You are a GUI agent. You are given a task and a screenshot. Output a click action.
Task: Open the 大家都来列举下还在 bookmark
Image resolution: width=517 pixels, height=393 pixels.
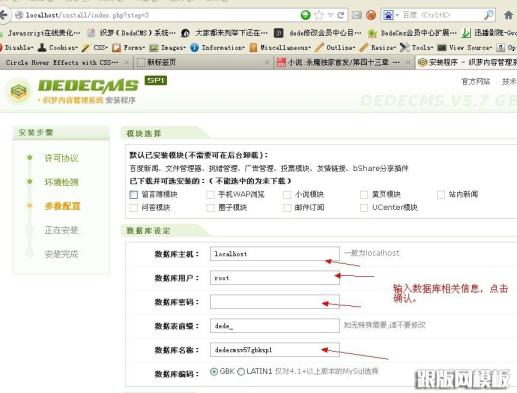[224, 33]
